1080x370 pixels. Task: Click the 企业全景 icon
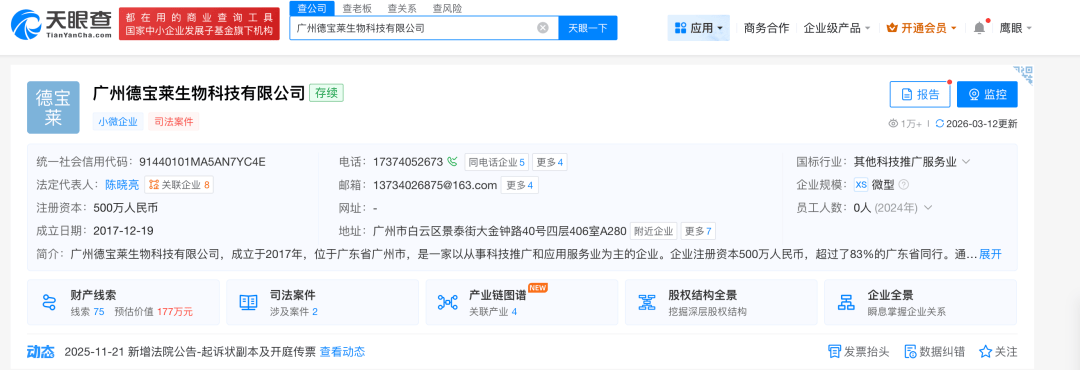coord(846,302)
